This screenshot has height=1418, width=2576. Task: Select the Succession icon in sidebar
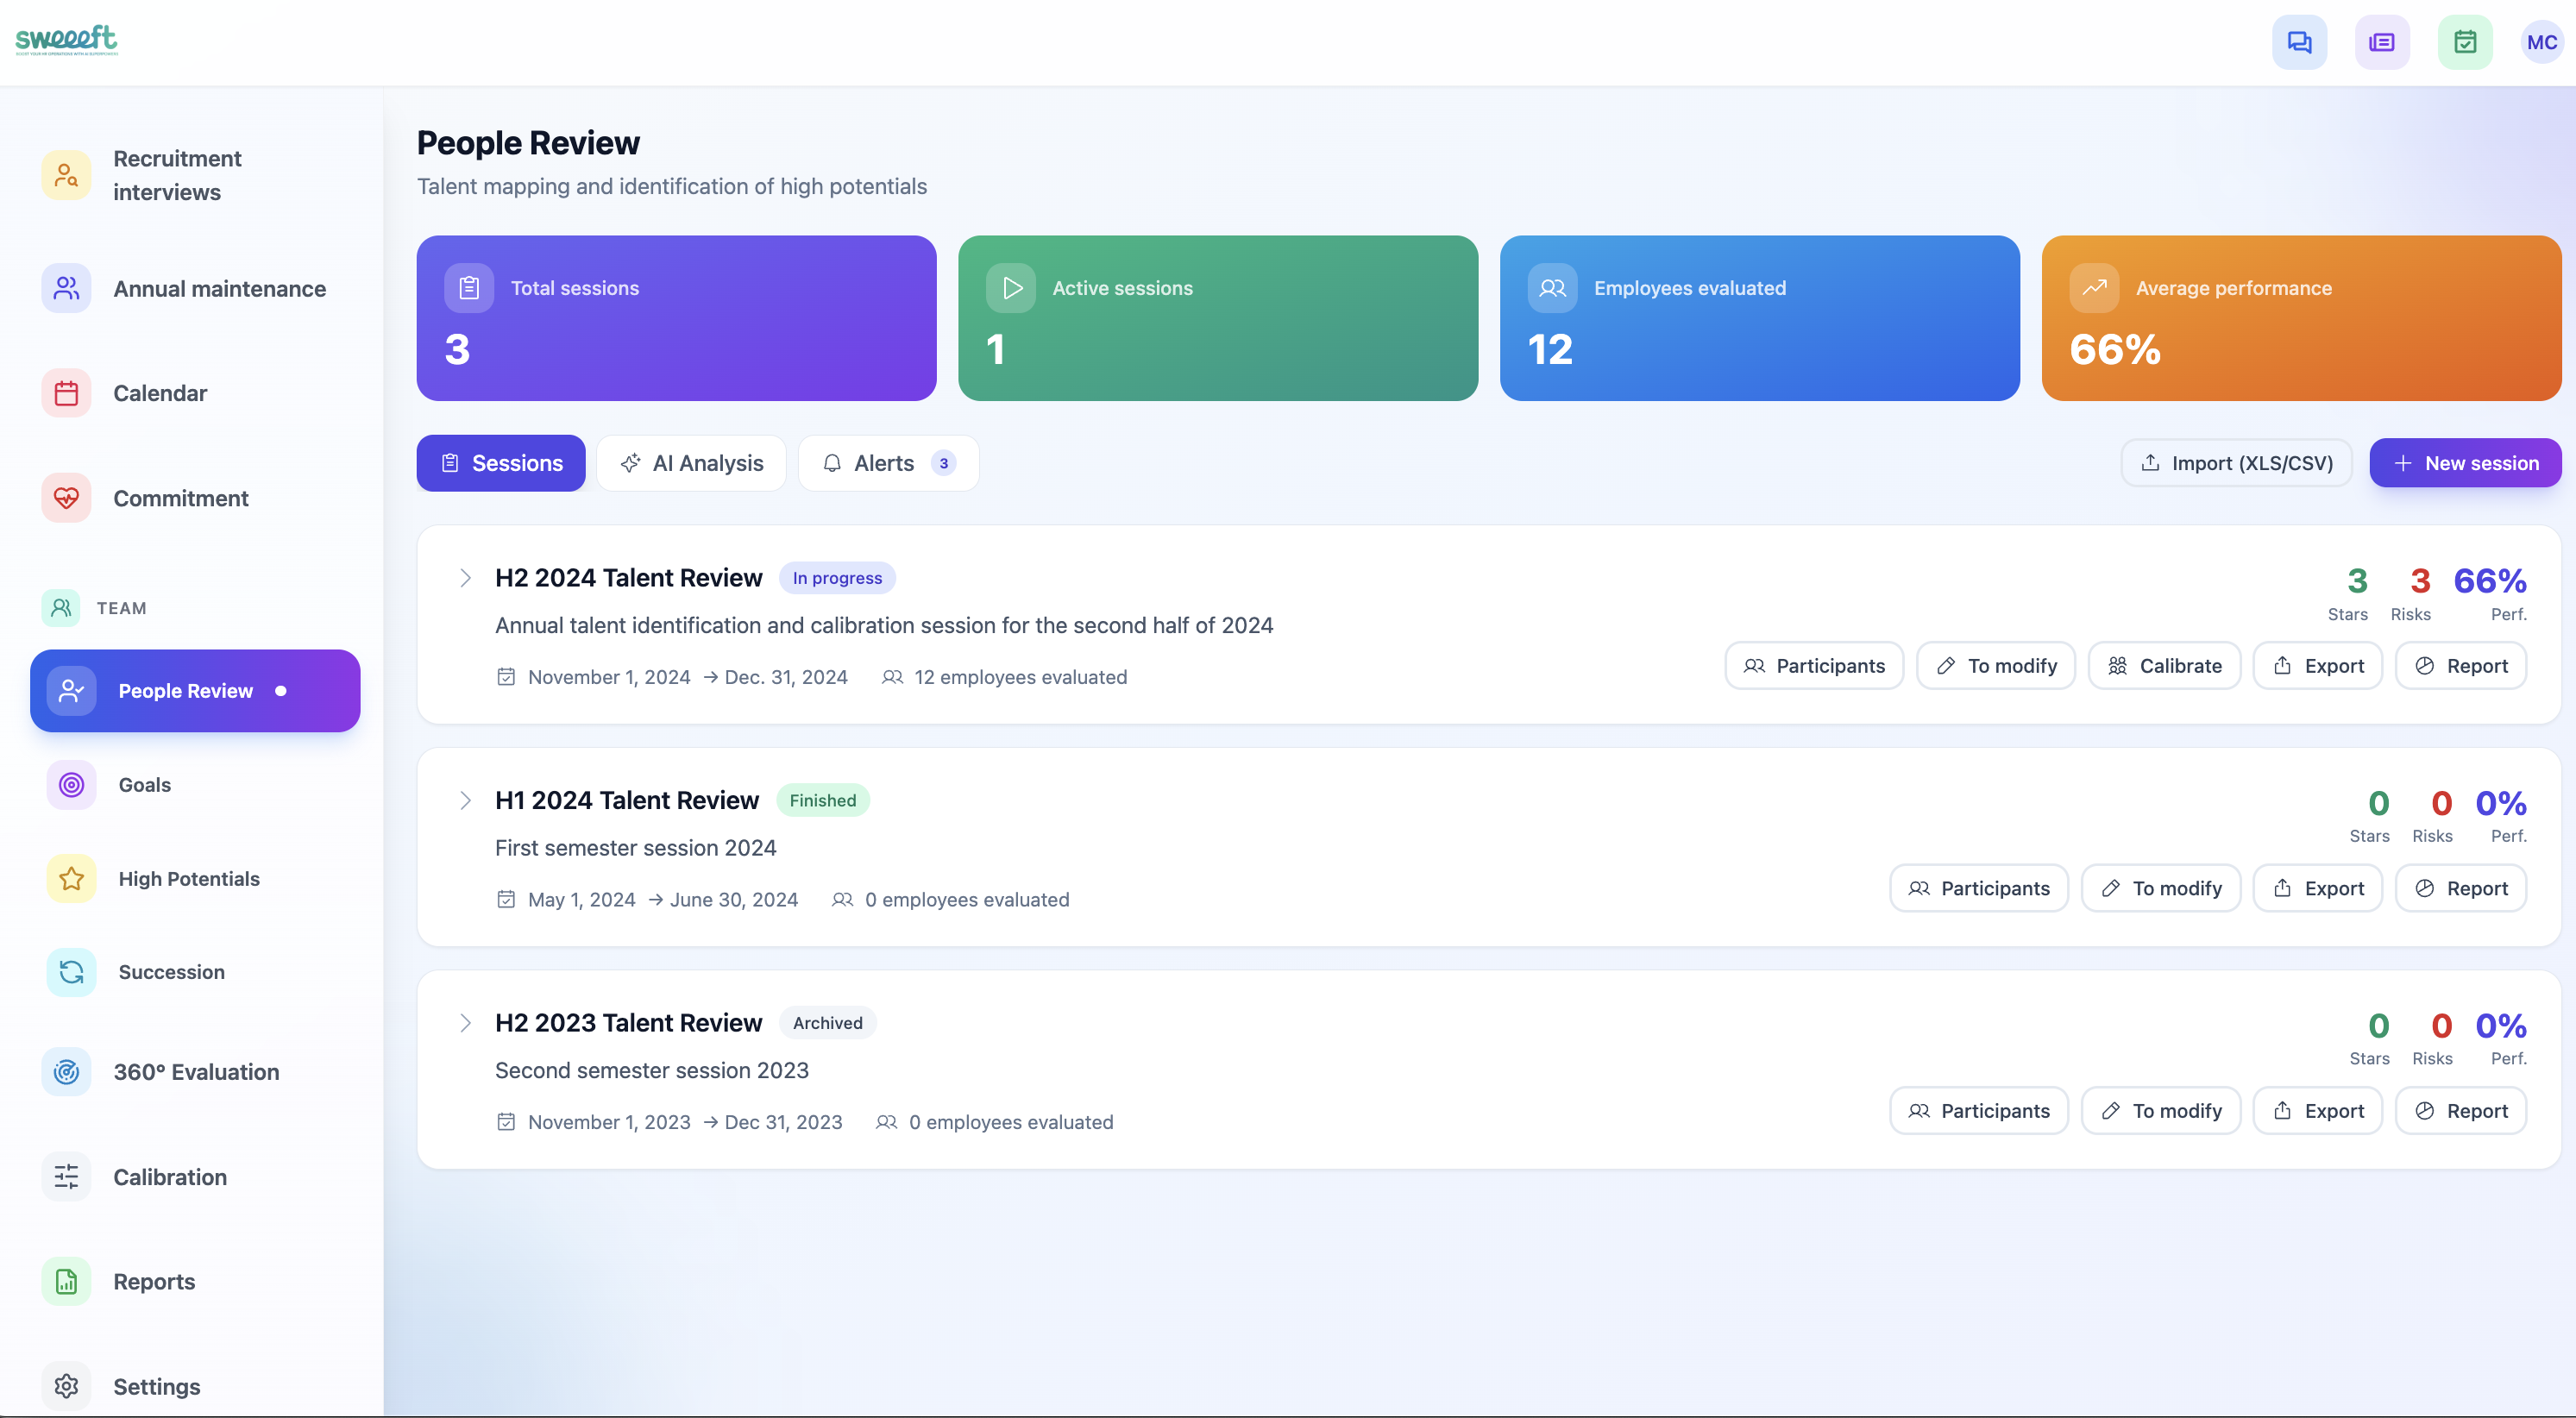pyautogui.click(x=70, y=971)
